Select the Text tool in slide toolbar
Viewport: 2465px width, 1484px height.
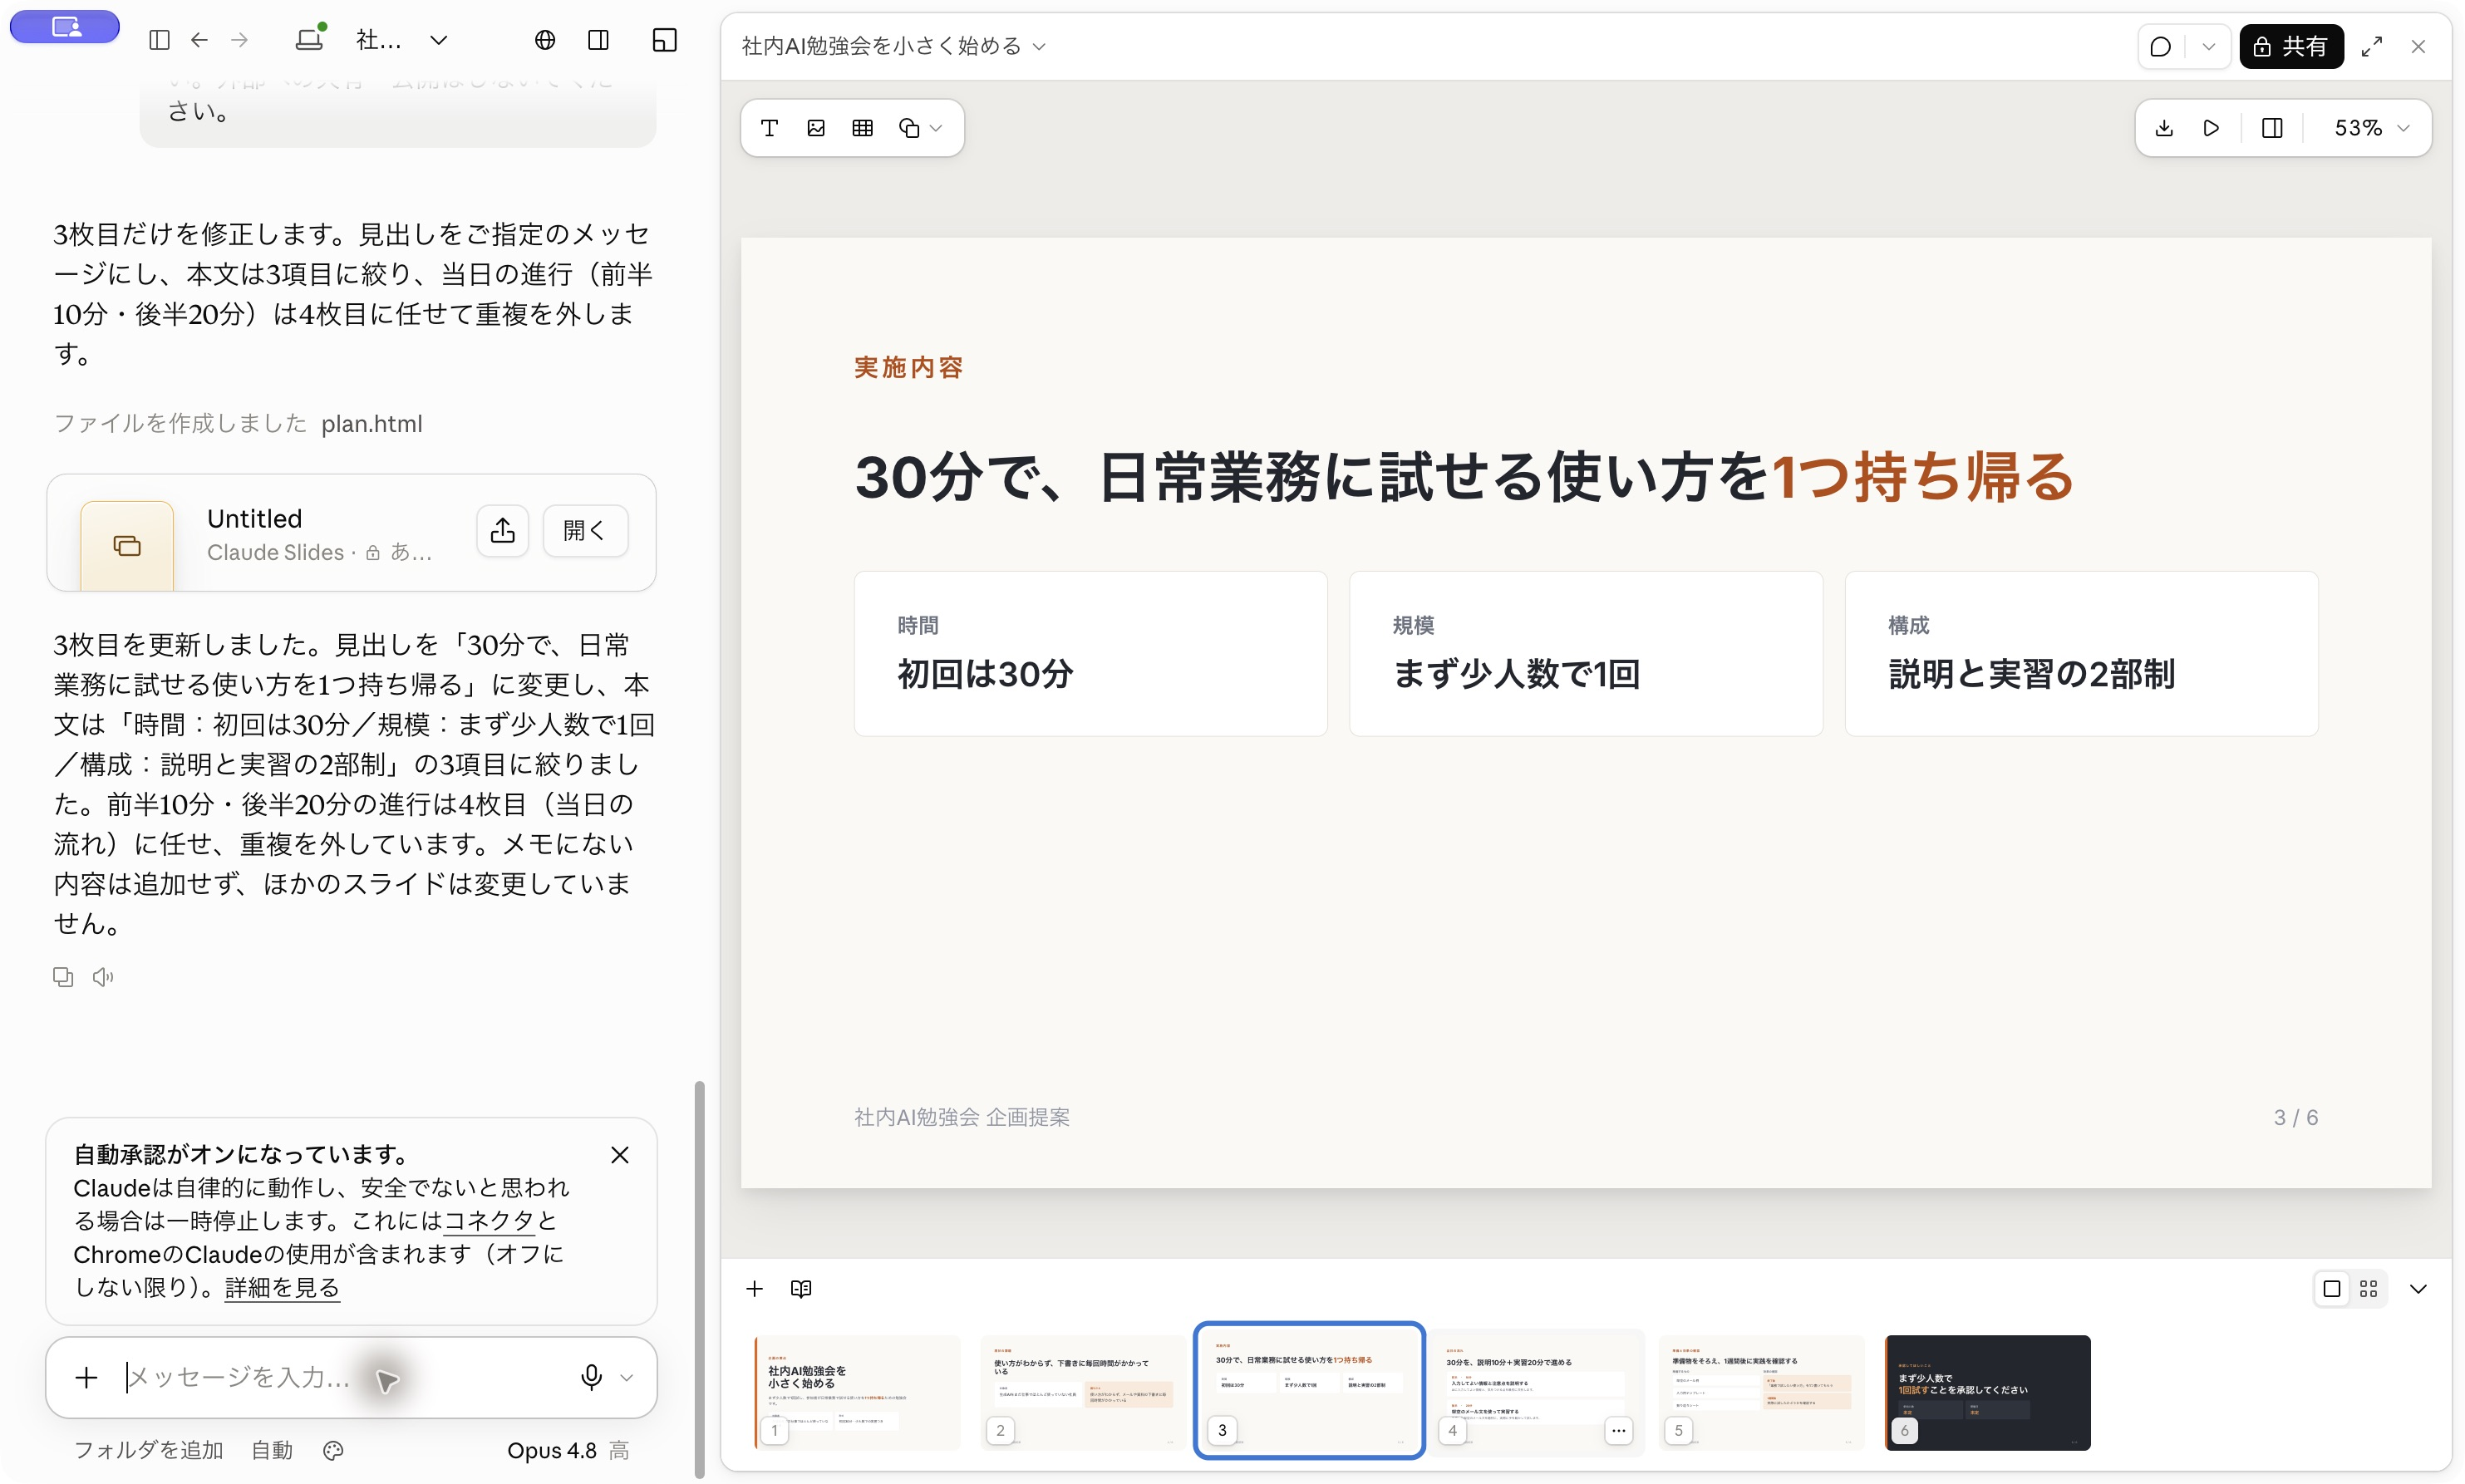click(x=769, y=128)
